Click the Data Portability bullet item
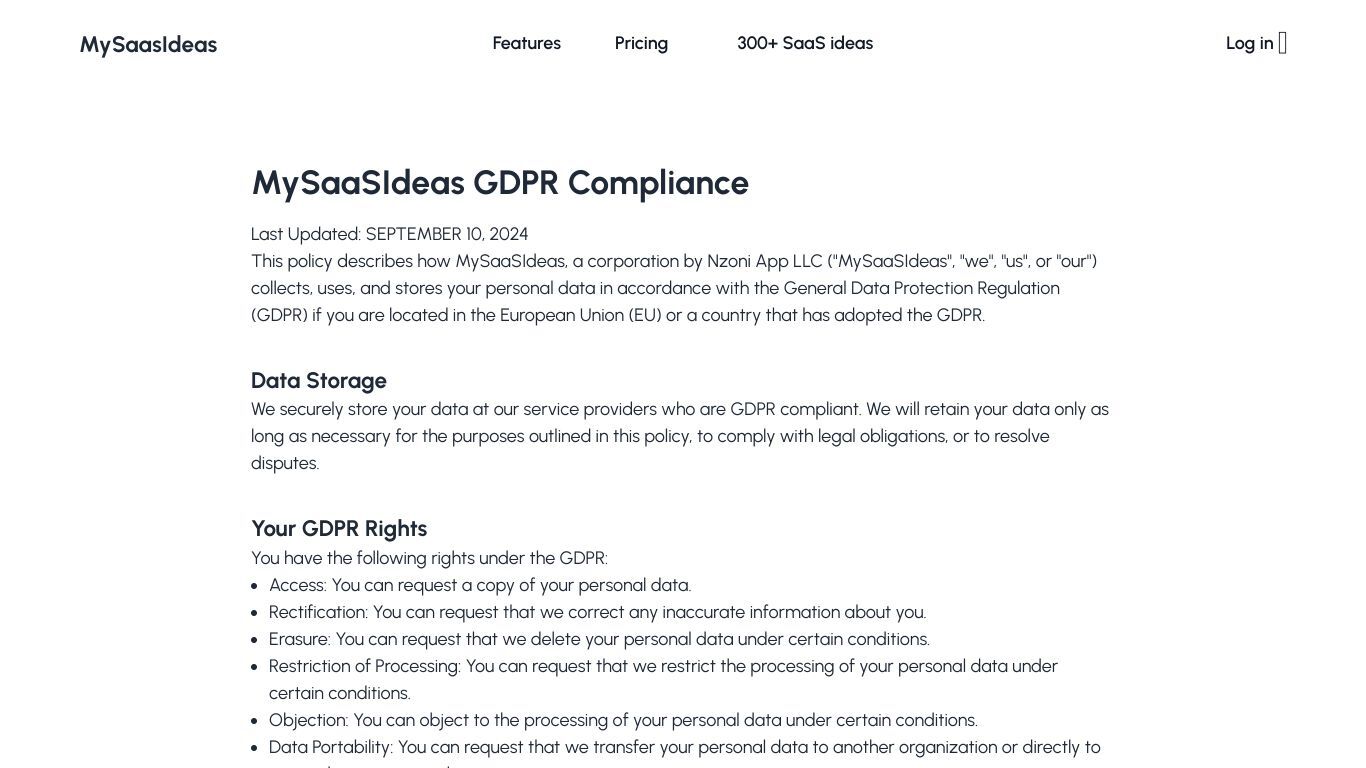 (x=685, y=757)
